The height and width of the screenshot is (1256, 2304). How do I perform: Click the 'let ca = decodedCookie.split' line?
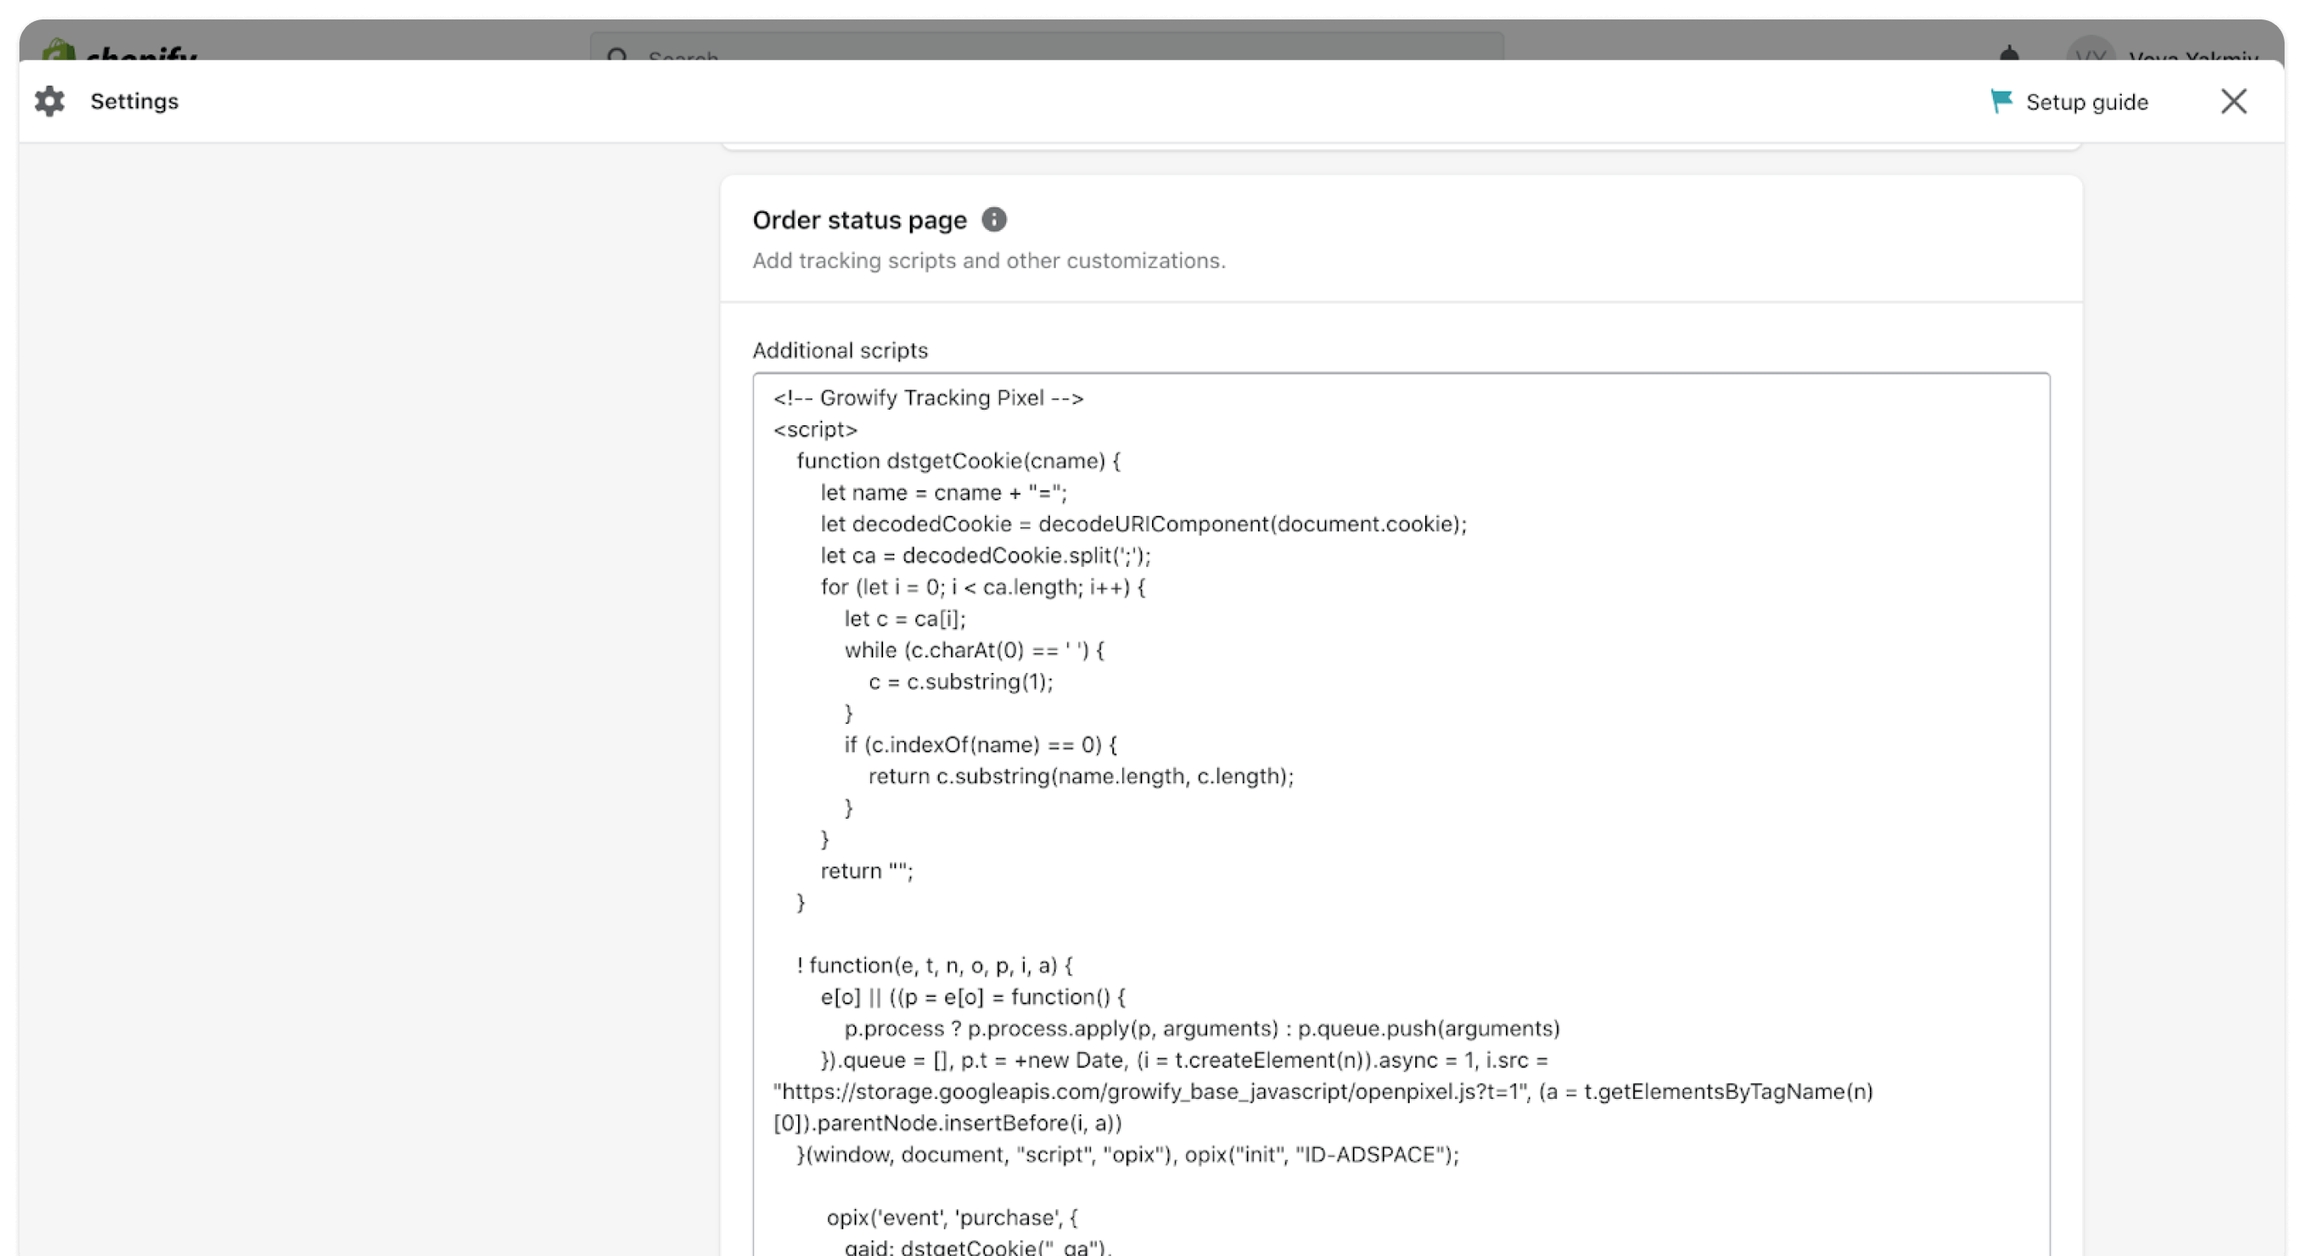pyautogui.click(x=985, y=556)
